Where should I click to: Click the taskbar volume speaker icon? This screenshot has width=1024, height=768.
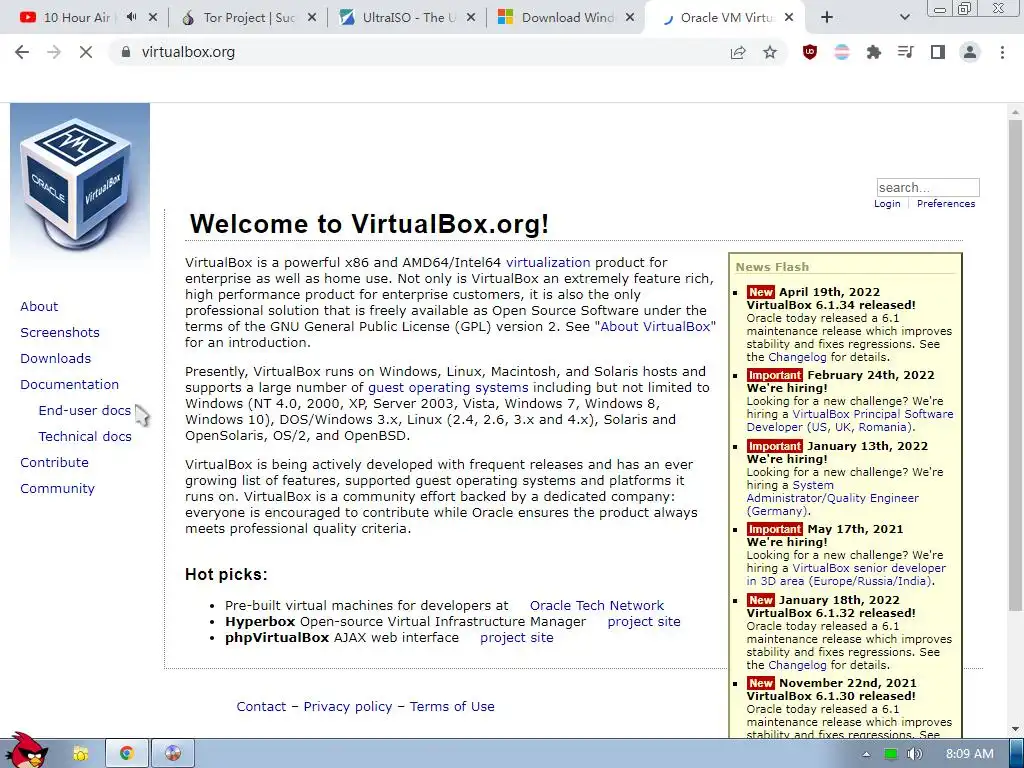pos(914,754)
